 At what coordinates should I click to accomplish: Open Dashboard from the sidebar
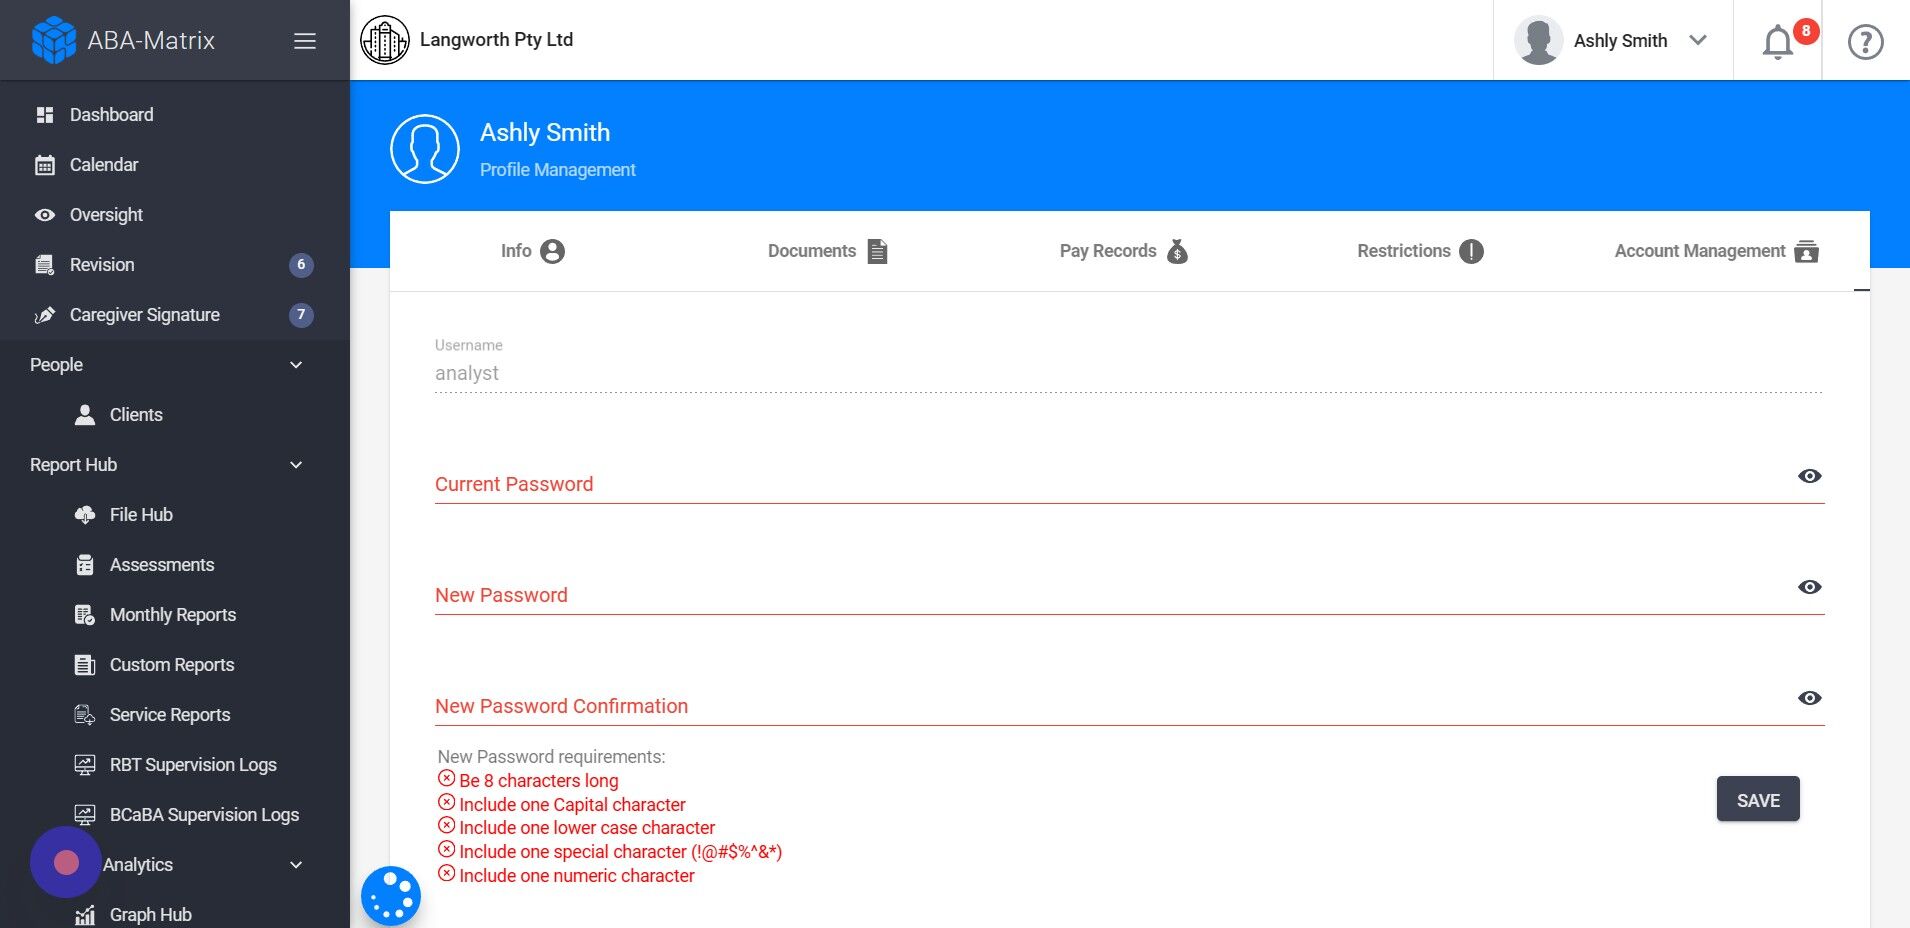click(x=111, y=115)
